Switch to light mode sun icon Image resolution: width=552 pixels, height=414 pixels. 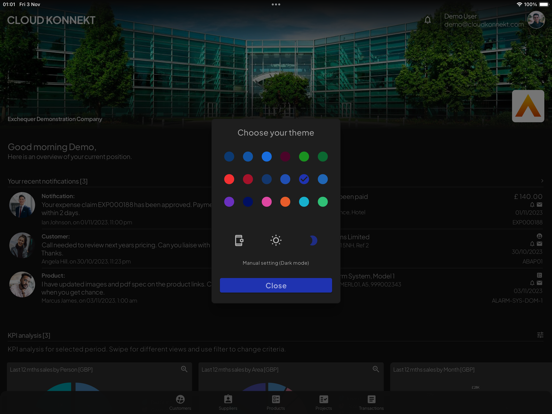276,240
